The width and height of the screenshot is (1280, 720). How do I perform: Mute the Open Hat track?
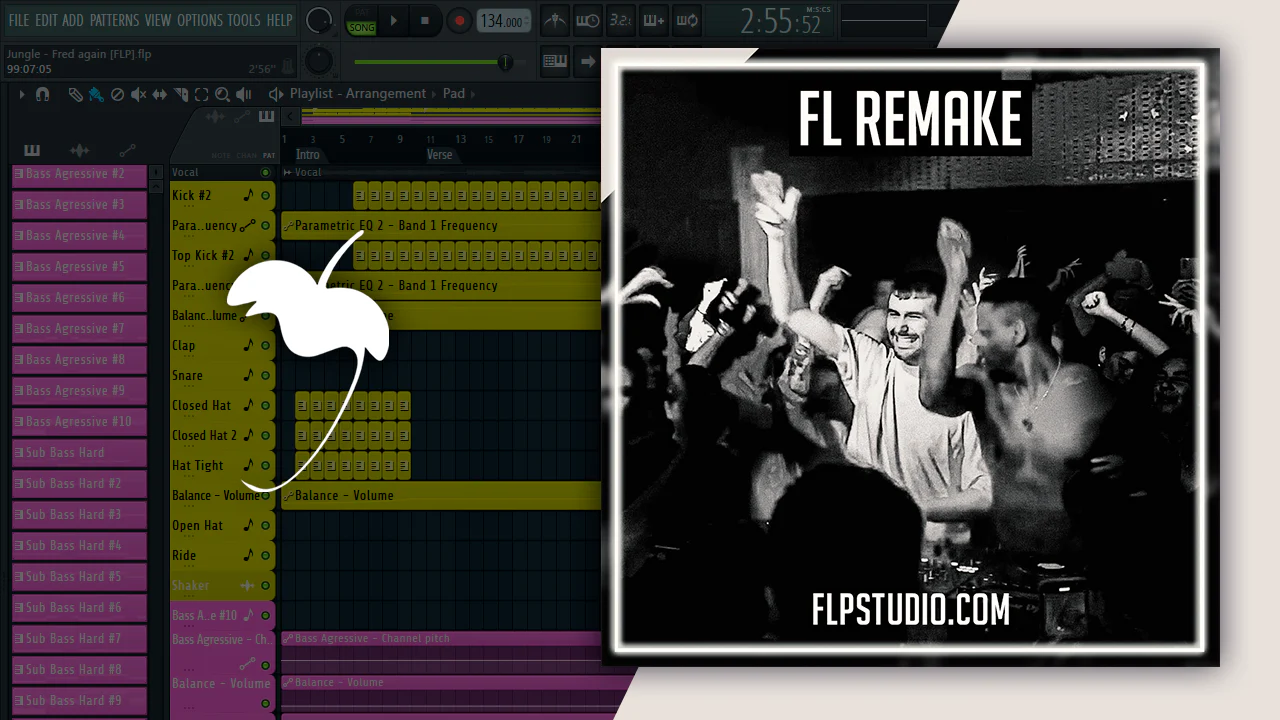click(x=265, y=526)
